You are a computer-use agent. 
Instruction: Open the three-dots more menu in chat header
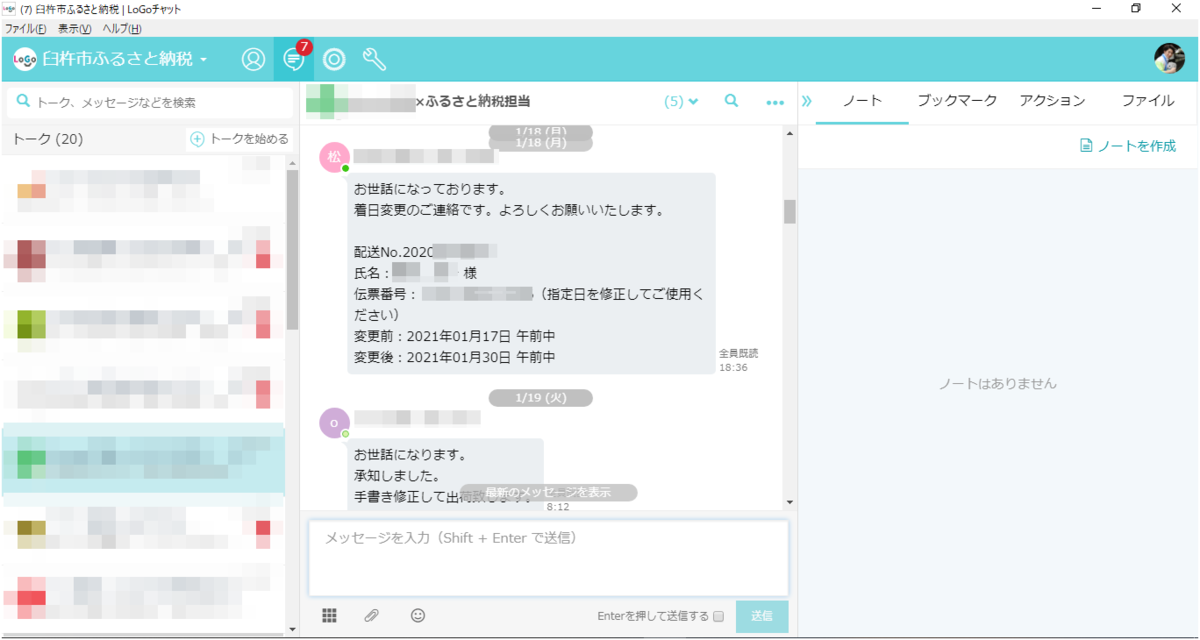click(775, 102)
